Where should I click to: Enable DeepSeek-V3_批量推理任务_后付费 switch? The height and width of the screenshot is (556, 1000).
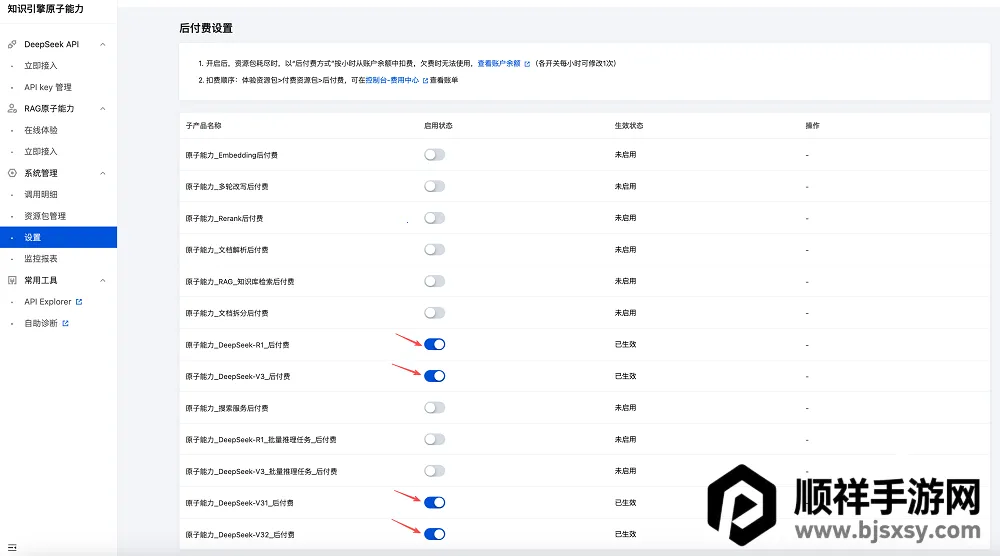[x=434, y=471]
